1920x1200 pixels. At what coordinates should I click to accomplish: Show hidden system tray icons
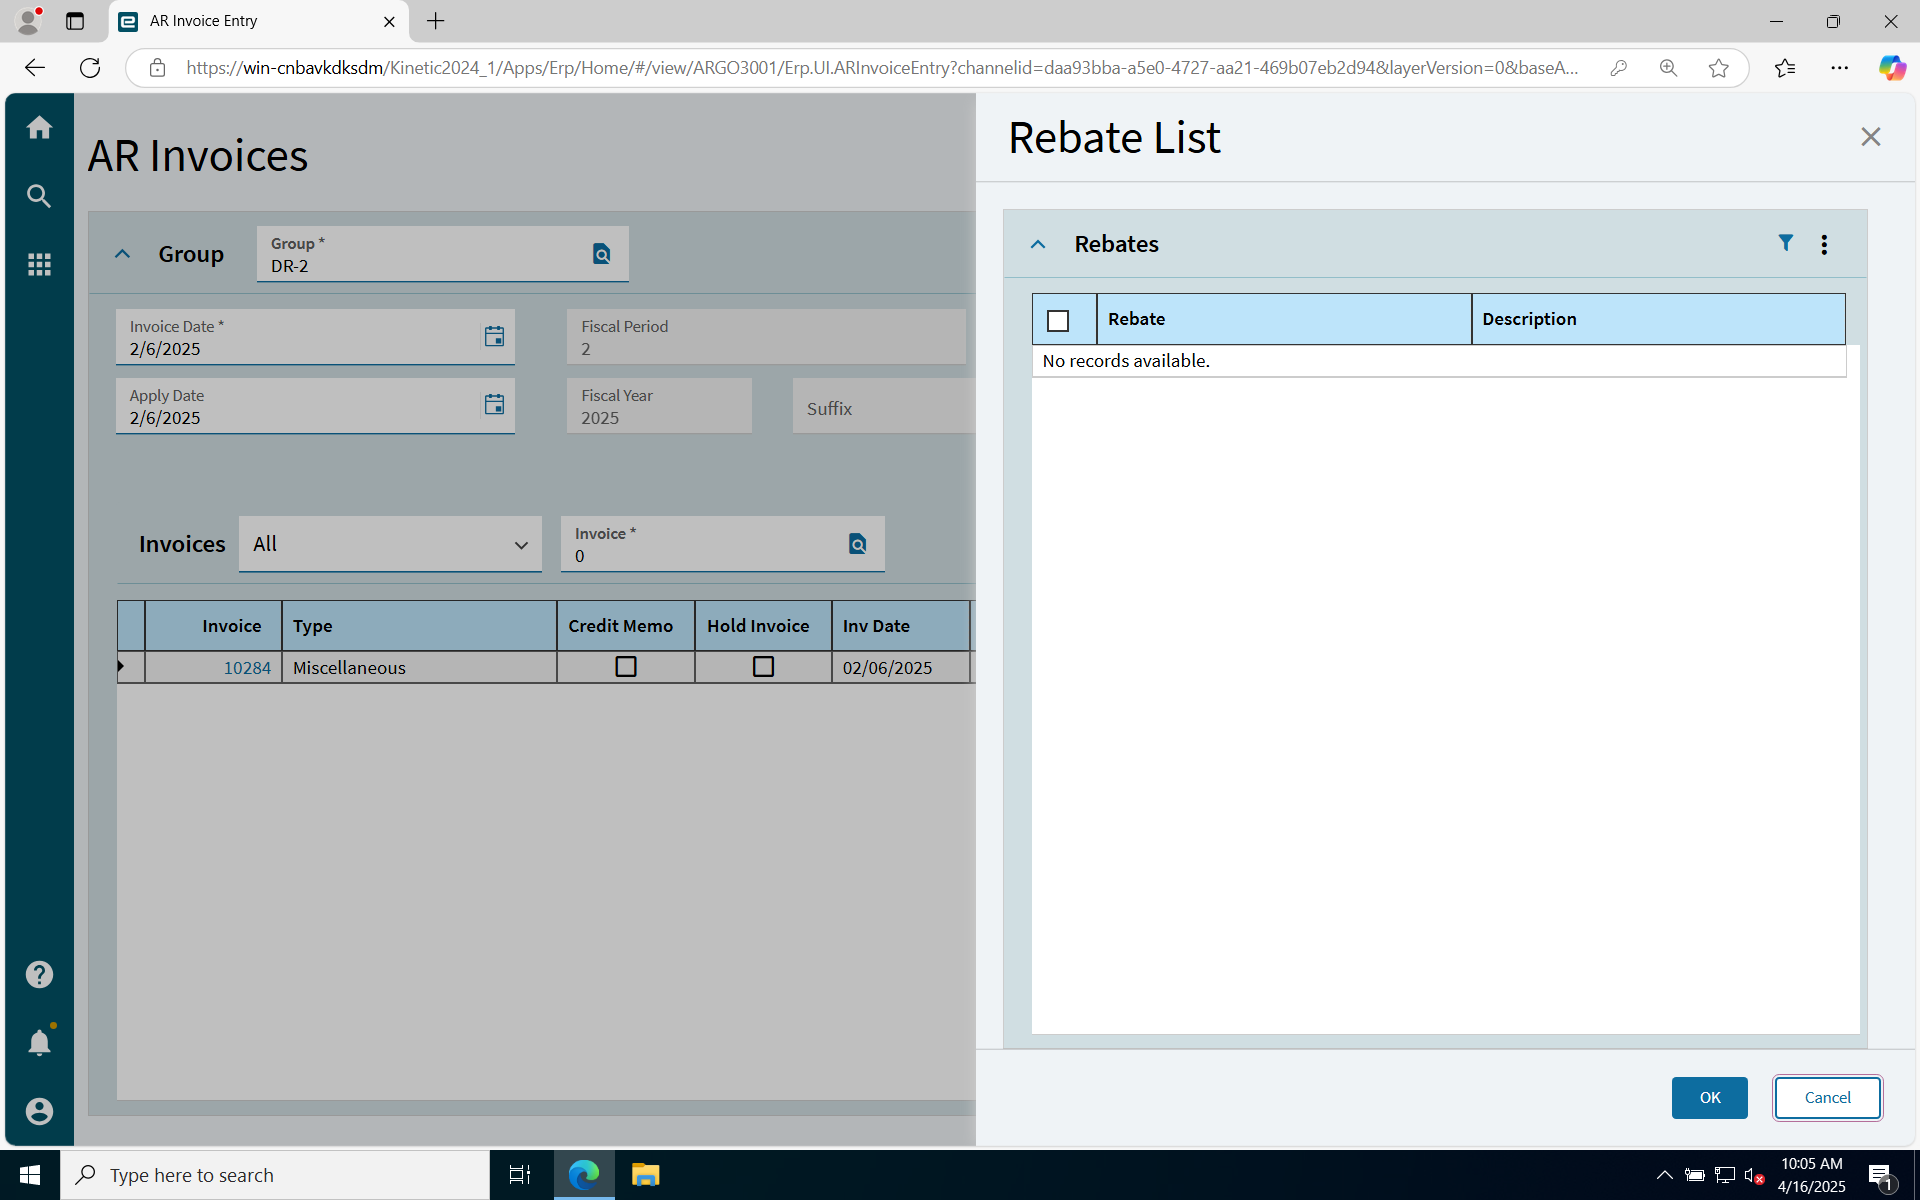point(1664,1175)
